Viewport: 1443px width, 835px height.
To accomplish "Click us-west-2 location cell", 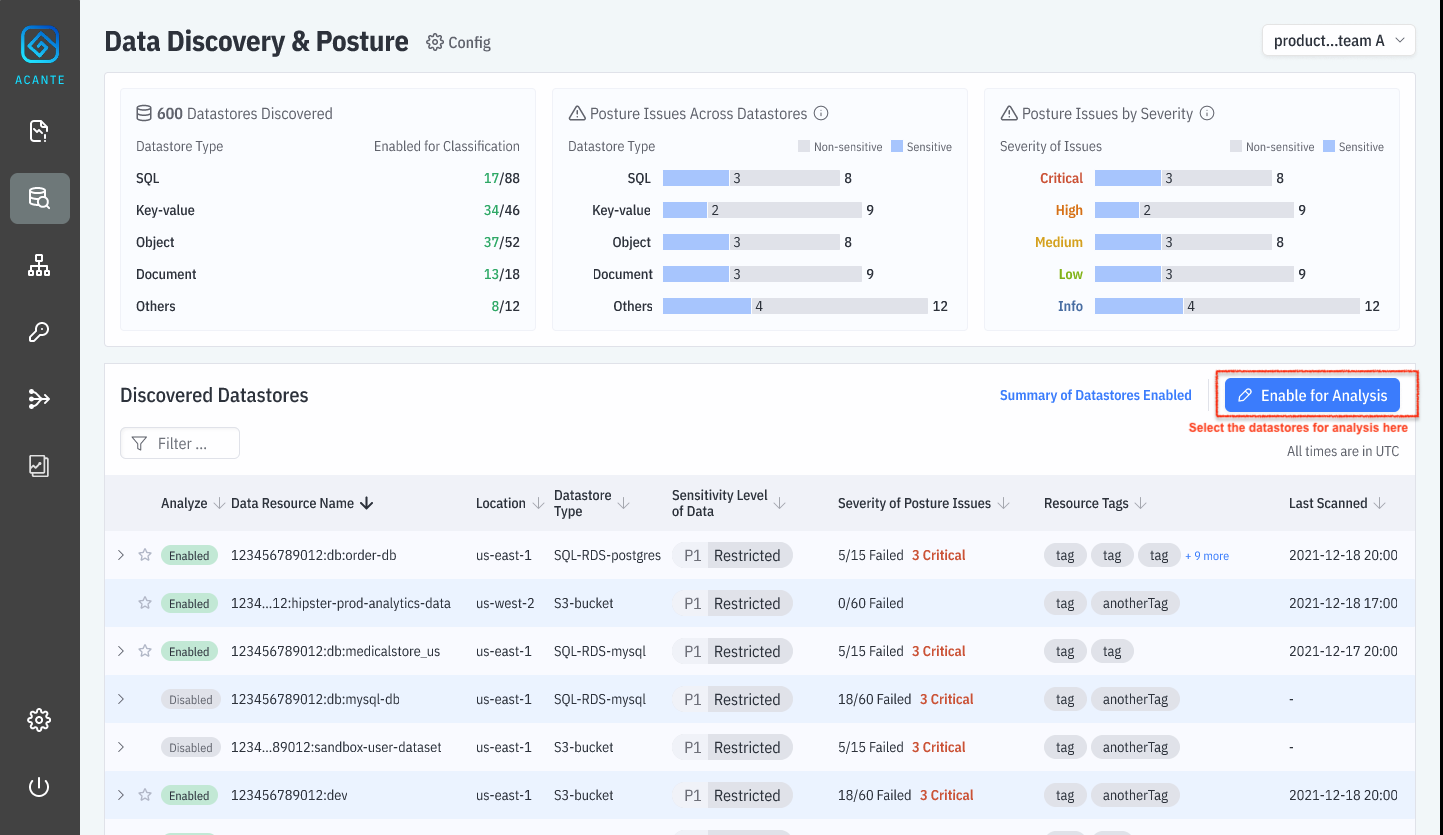I will click(505, 603).
